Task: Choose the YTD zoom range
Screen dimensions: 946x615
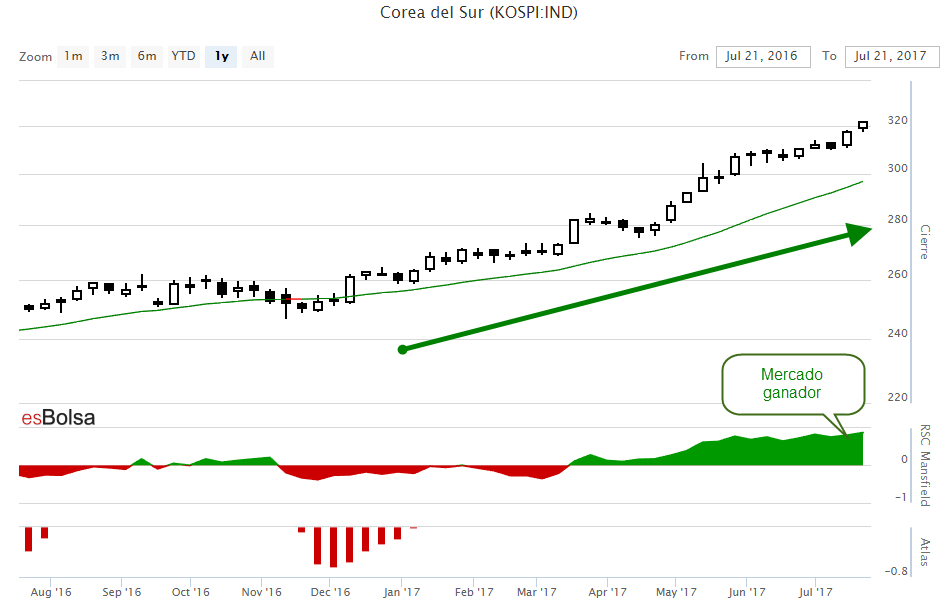Action: click(183, 56)
